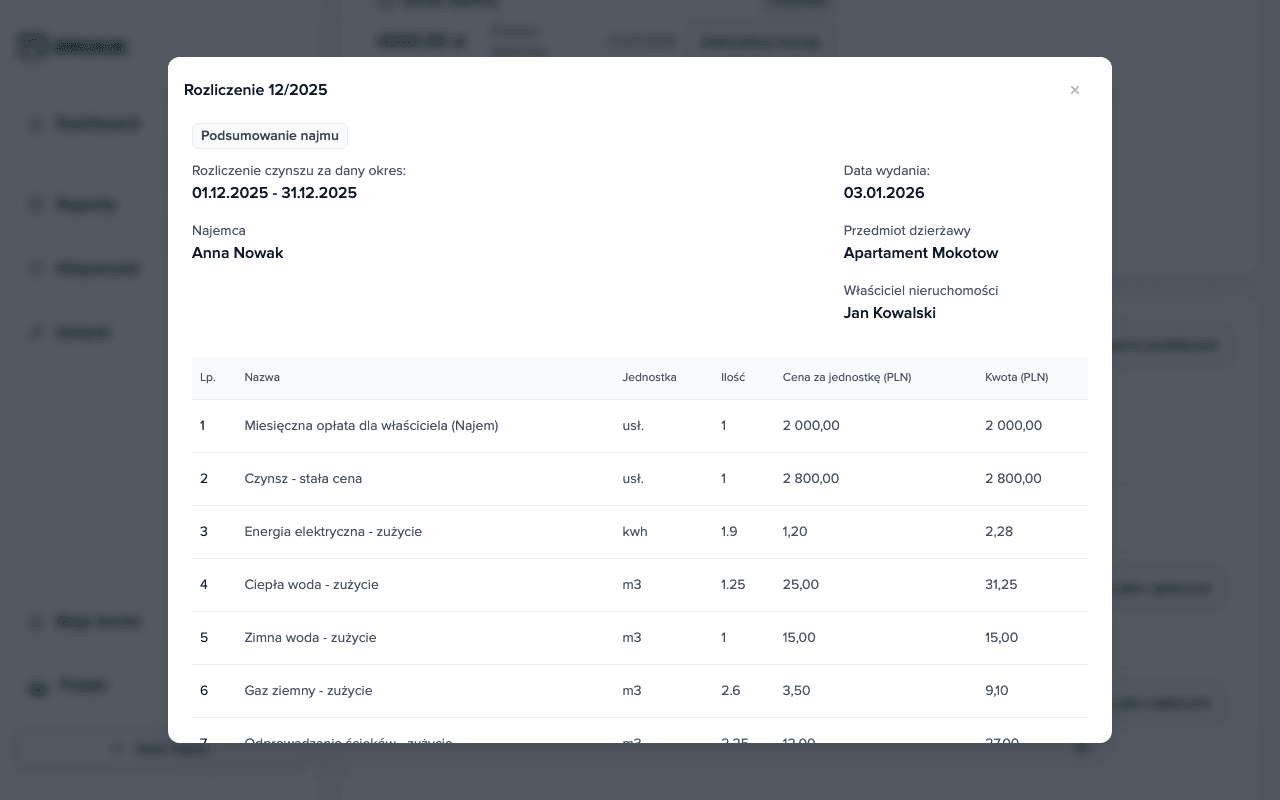1280x800 pixels.
Task: Click property name Apartament Mokotow
Action: [x=921, y=253]
